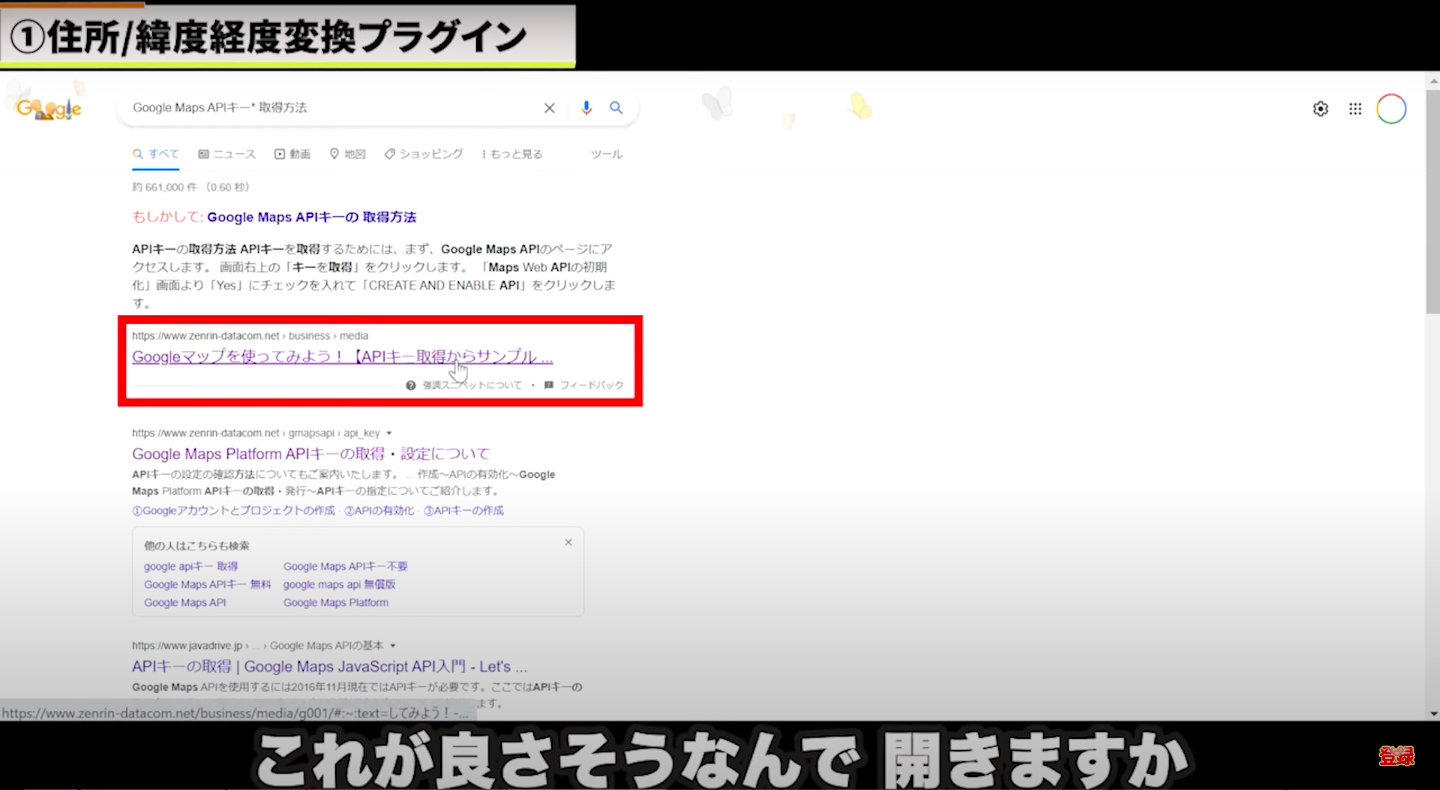The width and height of the screenshot is (1440, 790).
Task: Expand dropdown arrow beside javadrive URL
Action: pos(393,645)
